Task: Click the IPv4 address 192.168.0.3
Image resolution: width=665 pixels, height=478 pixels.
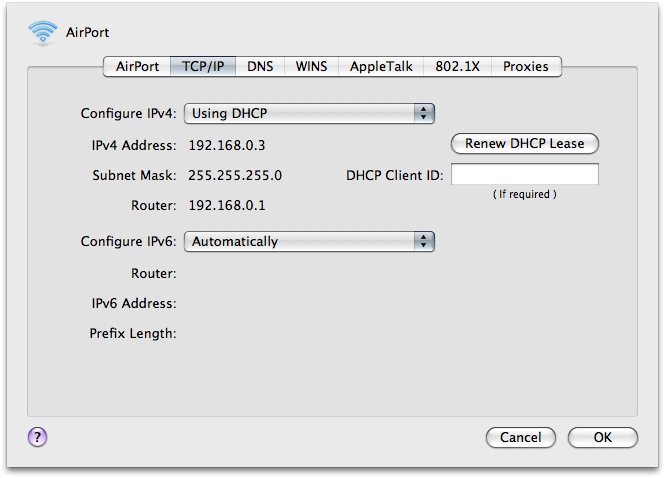Action: click(x=227, y=145)
